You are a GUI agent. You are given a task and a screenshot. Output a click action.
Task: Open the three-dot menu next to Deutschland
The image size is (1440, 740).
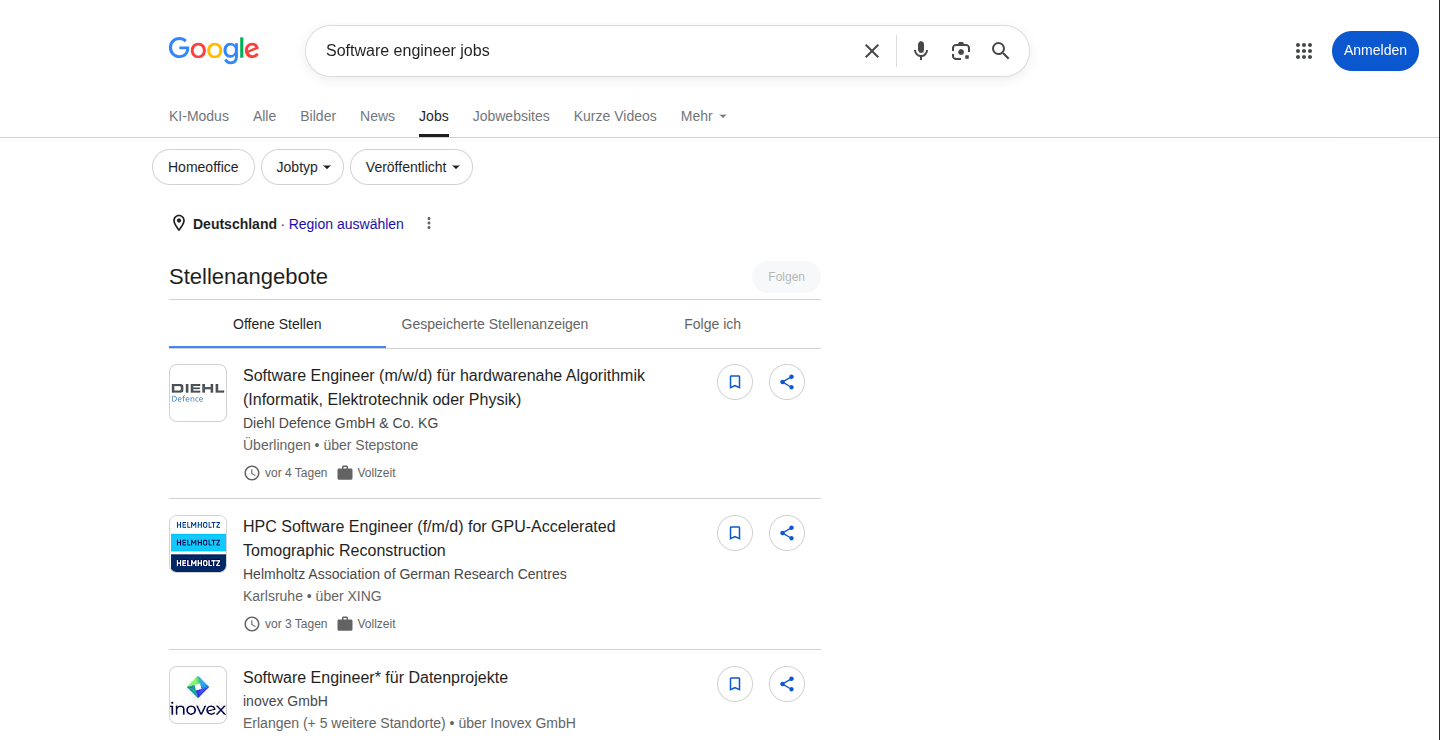pos(429,223)
